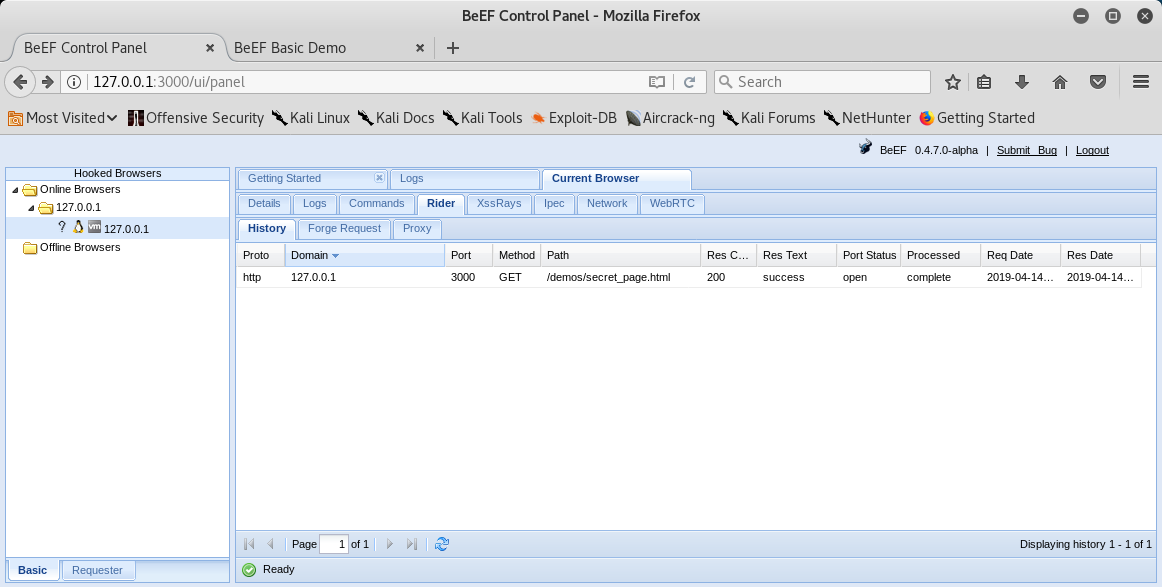Screen dimensions: 1162x587
Task: Close the Getting Started panel tab
Action: [379, 178]
